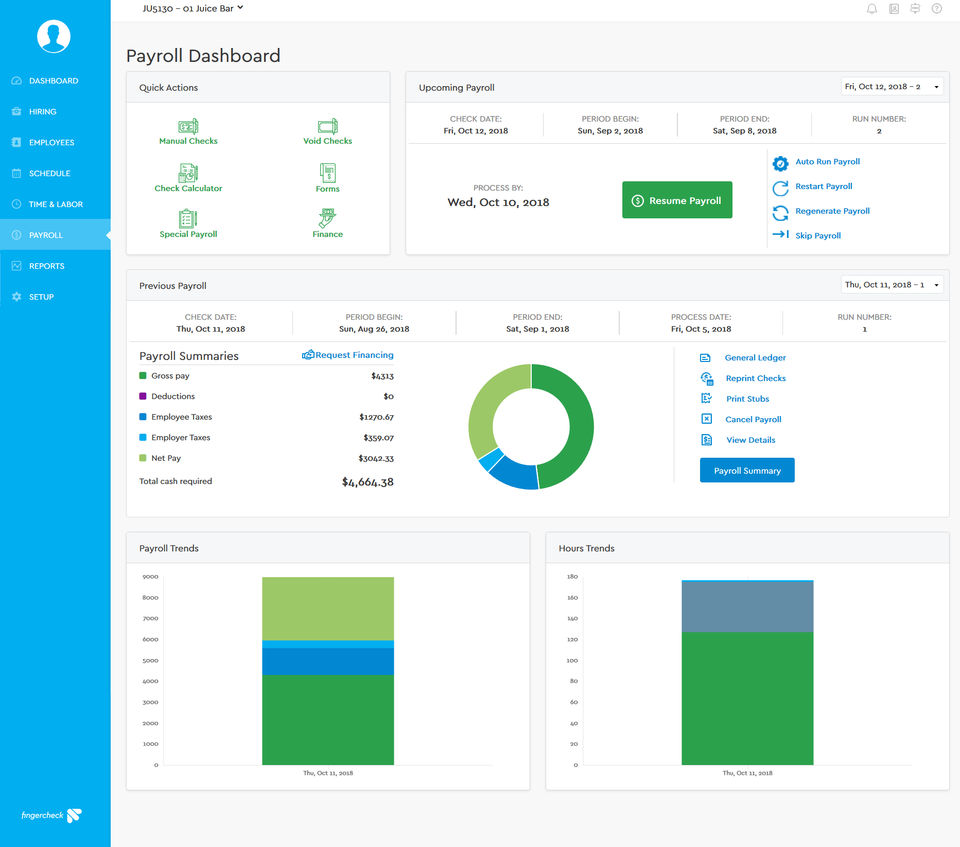This screenshot has height=847, width=960.
Task: Open the Upcoming Payroll date dropdown
Action: point(892,87)
